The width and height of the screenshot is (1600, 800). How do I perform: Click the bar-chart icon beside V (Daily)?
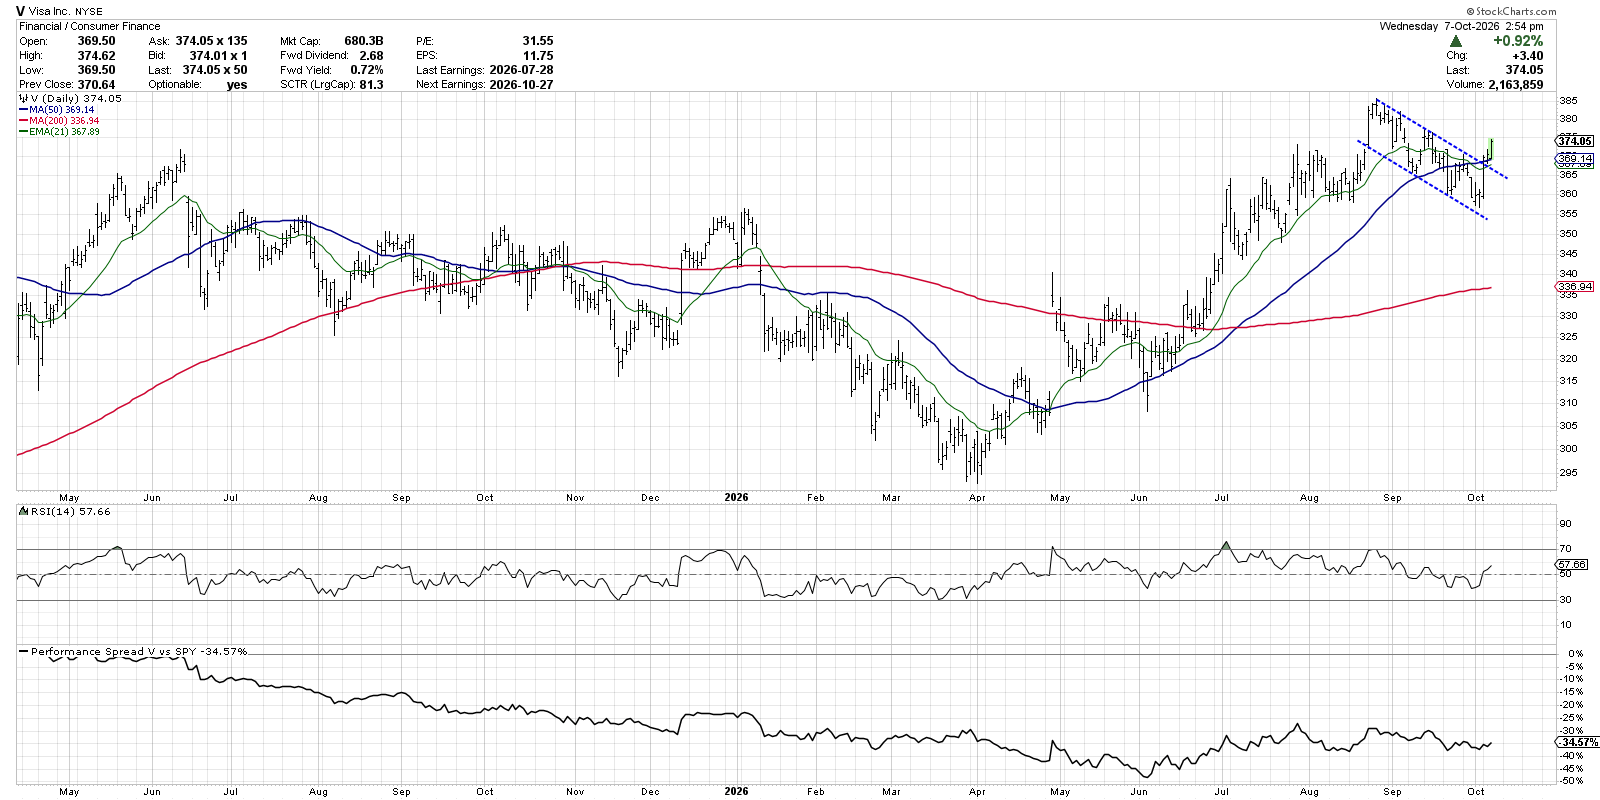(x=23, y=98)
